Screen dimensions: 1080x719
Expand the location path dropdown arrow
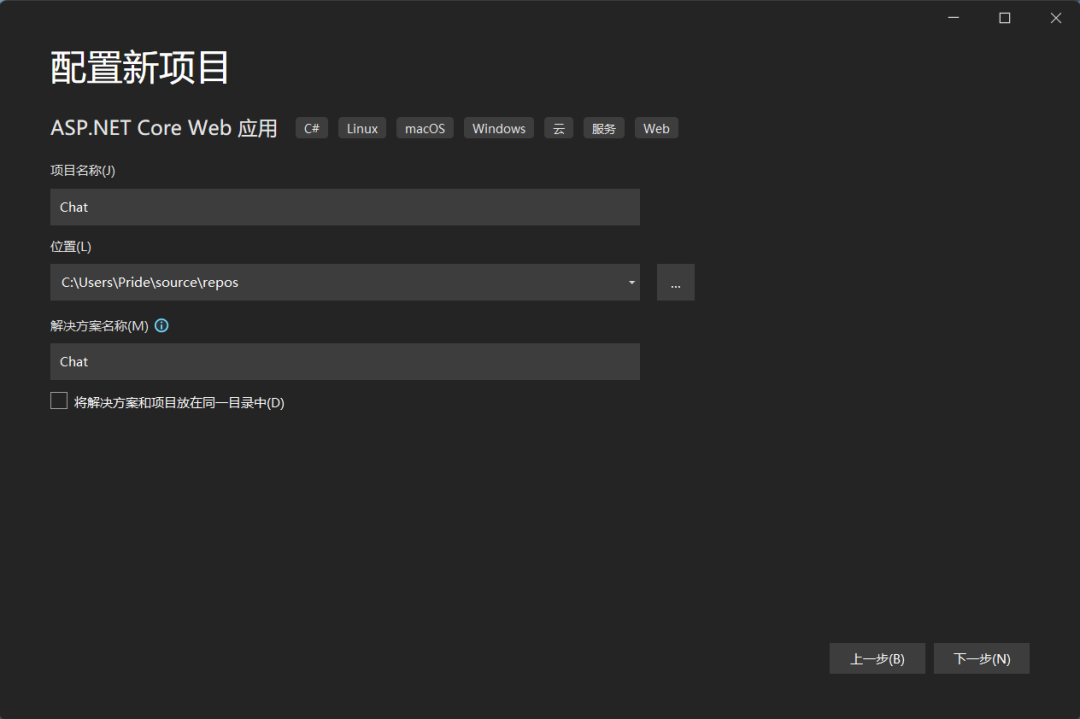(x=631, y=282)
